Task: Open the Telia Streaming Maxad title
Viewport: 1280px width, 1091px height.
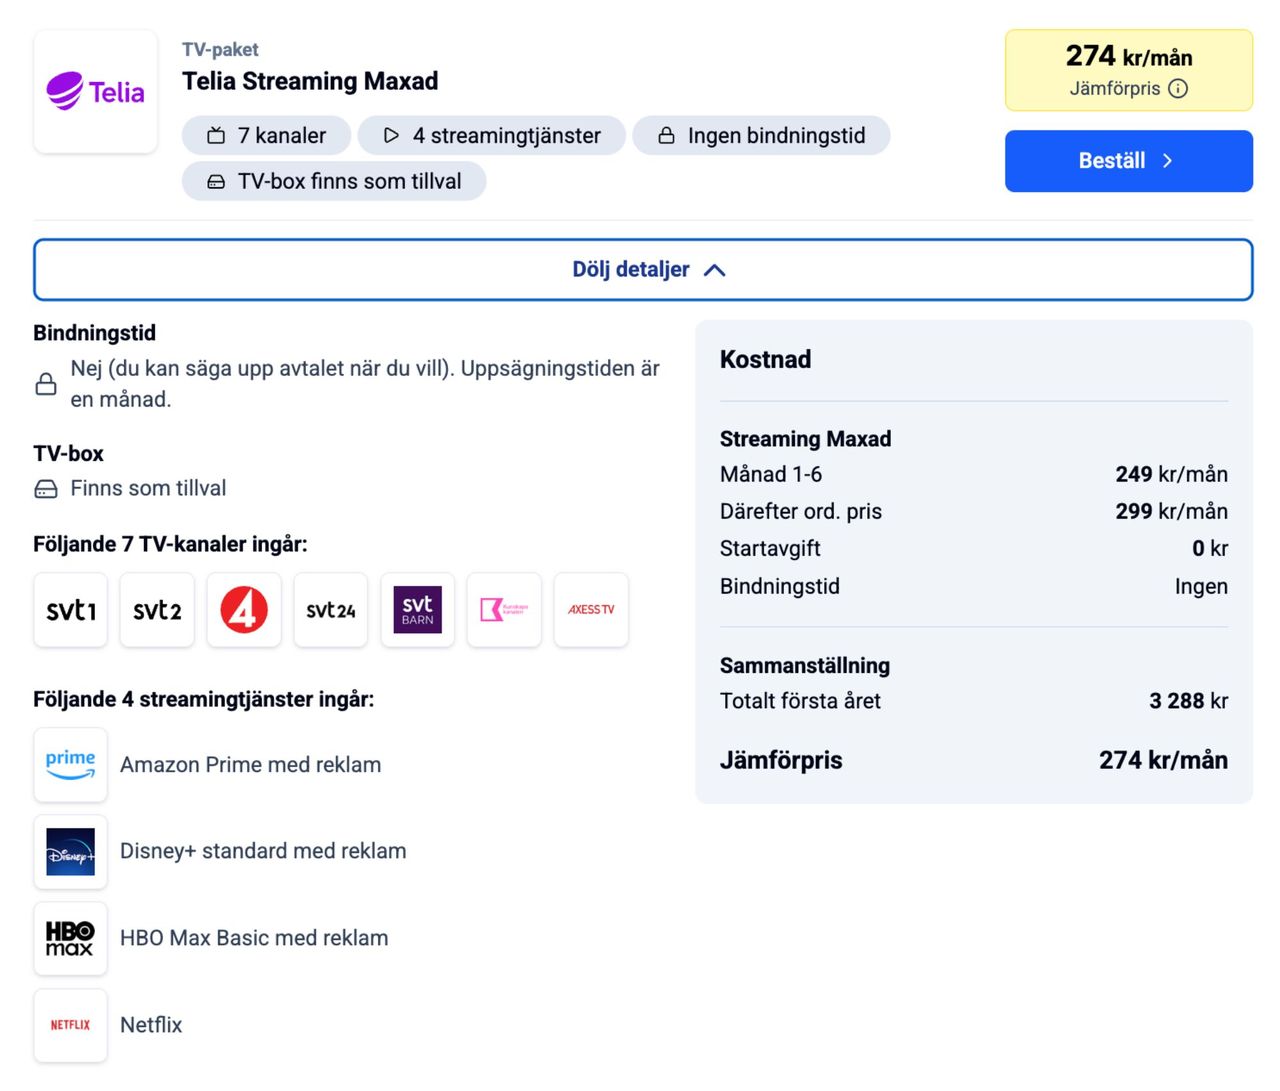Action: coord(310,81)
